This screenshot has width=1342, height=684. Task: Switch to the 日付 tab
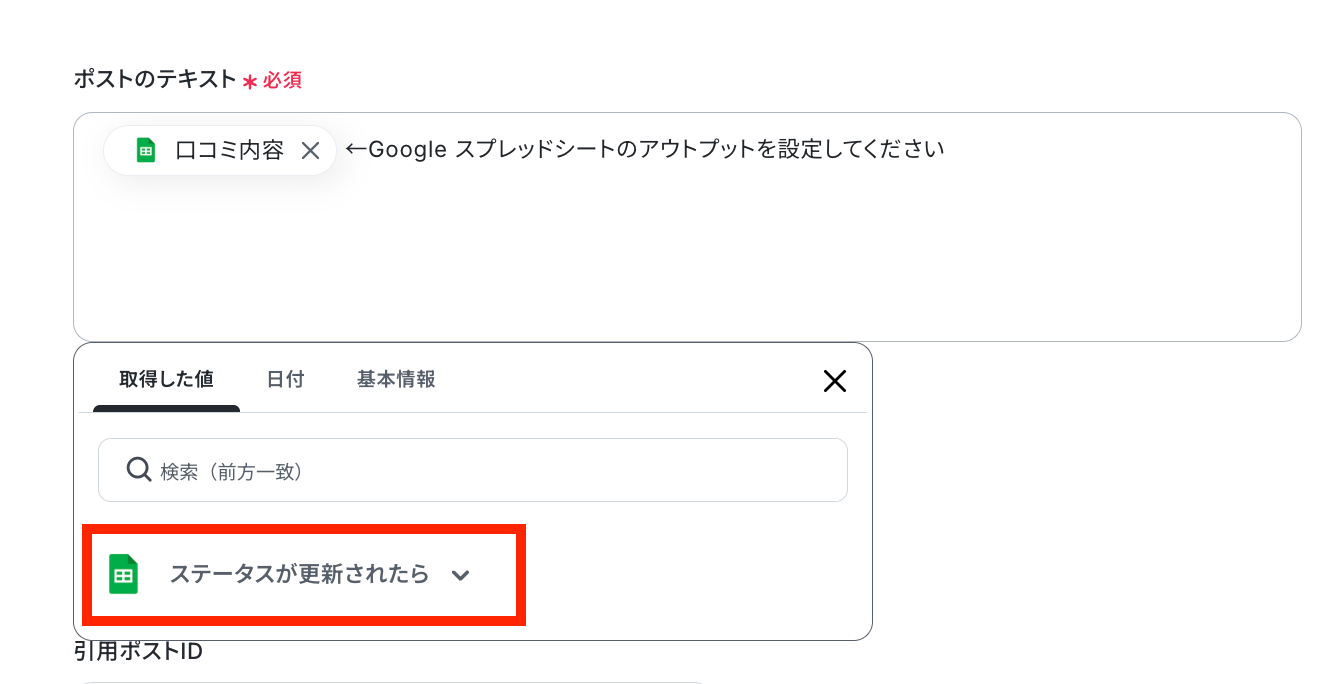[x=285, y=379]
